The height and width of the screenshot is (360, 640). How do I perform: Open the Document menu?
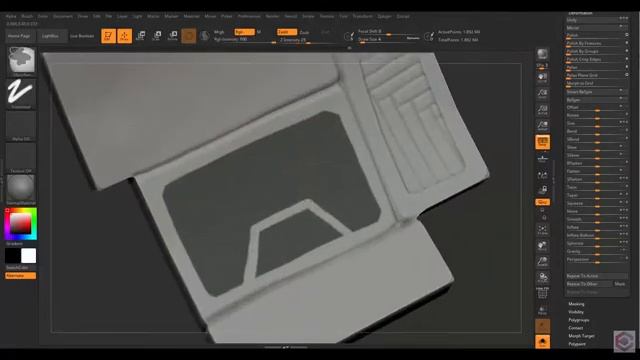63,16
